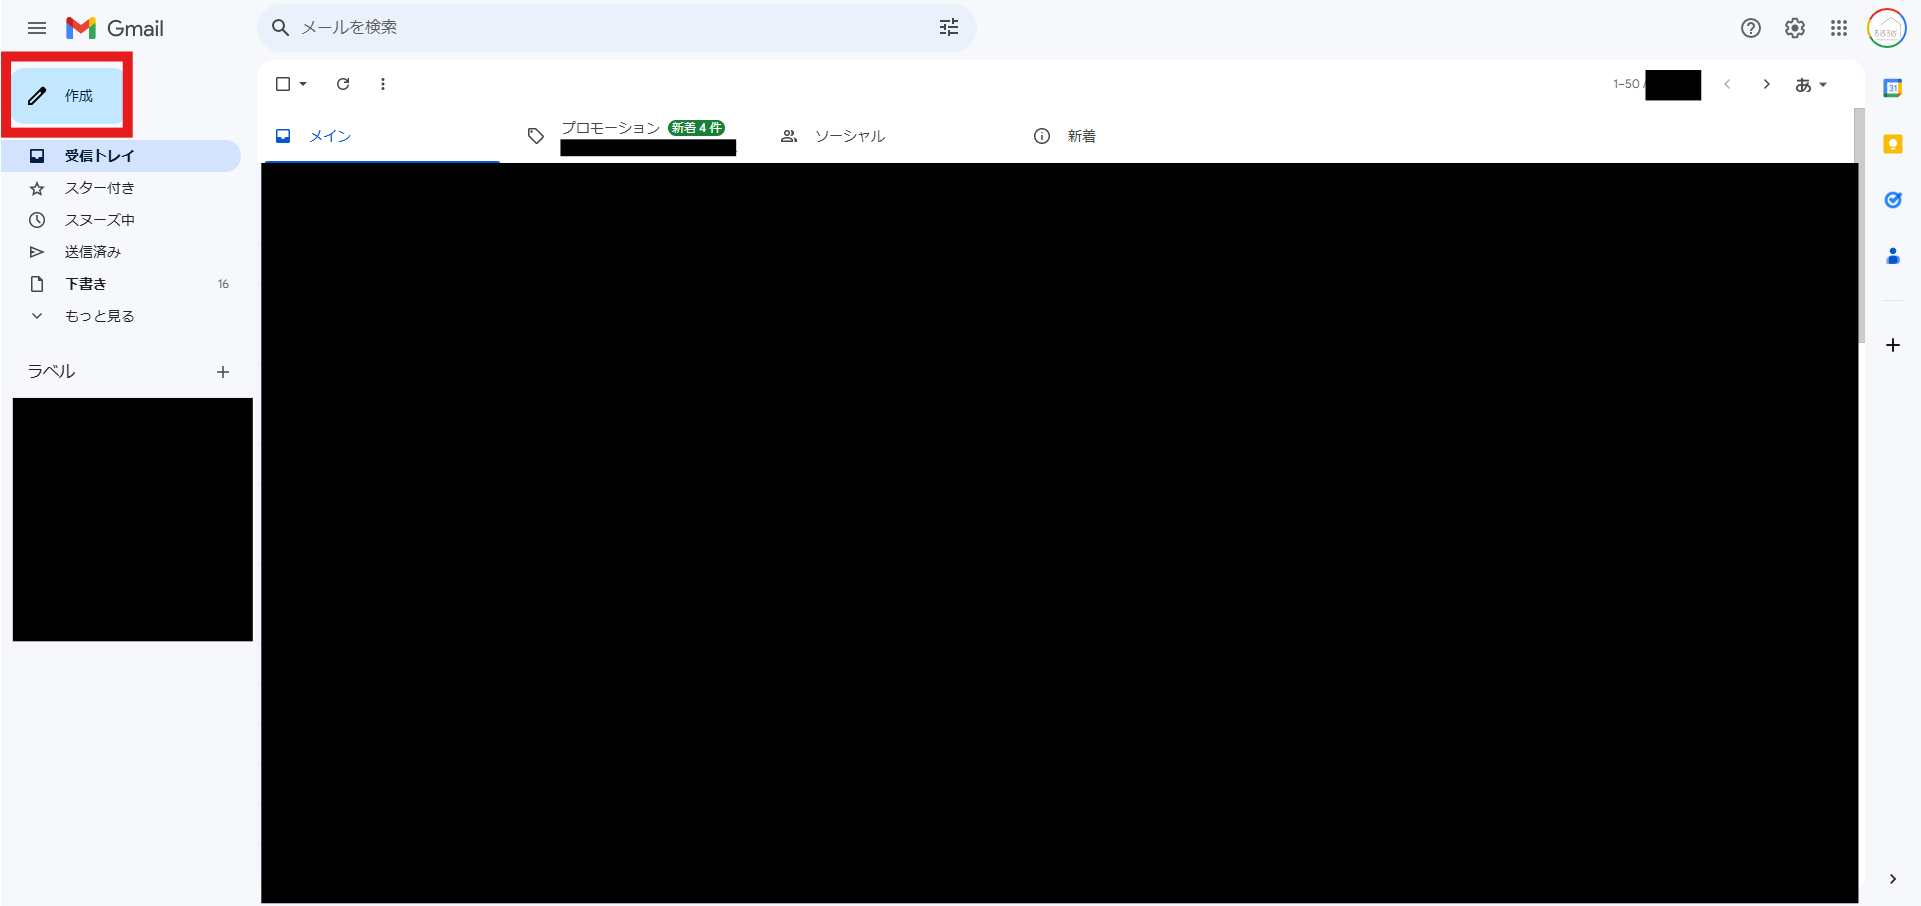This screenshot has width=1921, height=906.
Task: Open the Google apps grid
Action: pos(1839,28)
